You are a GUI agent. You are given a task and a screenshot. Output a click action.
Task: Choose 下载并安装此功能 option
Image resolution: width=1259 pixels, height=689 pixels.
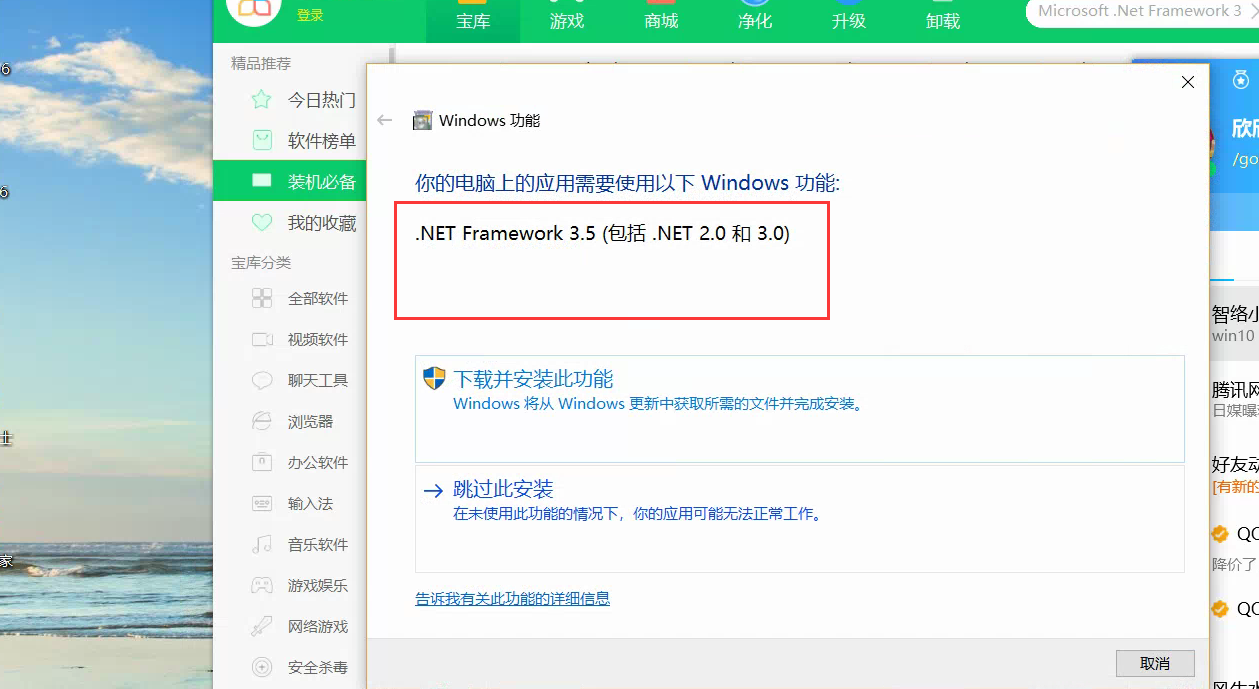point(799,408)
